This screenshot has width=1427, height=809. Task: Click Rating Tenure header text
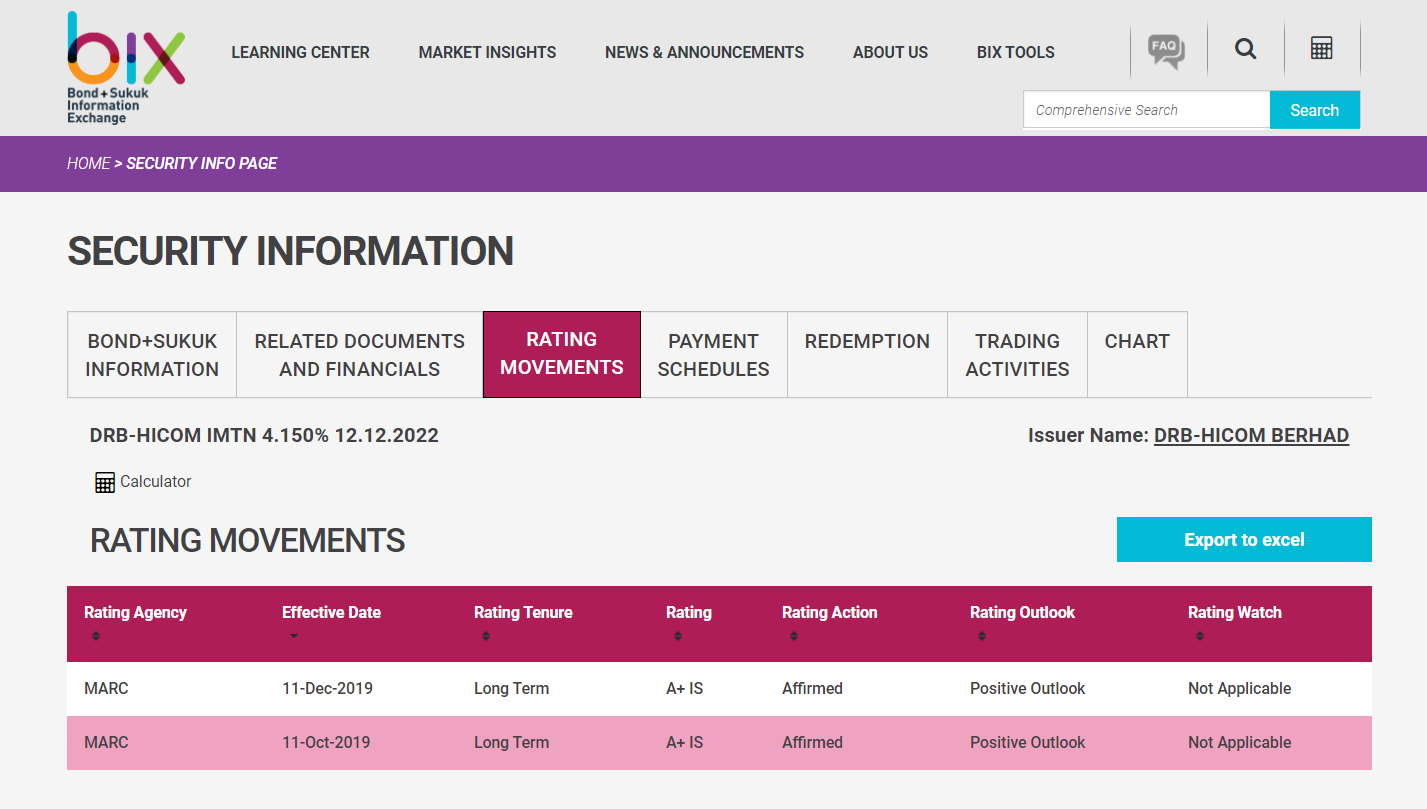[x=523, y=612]
